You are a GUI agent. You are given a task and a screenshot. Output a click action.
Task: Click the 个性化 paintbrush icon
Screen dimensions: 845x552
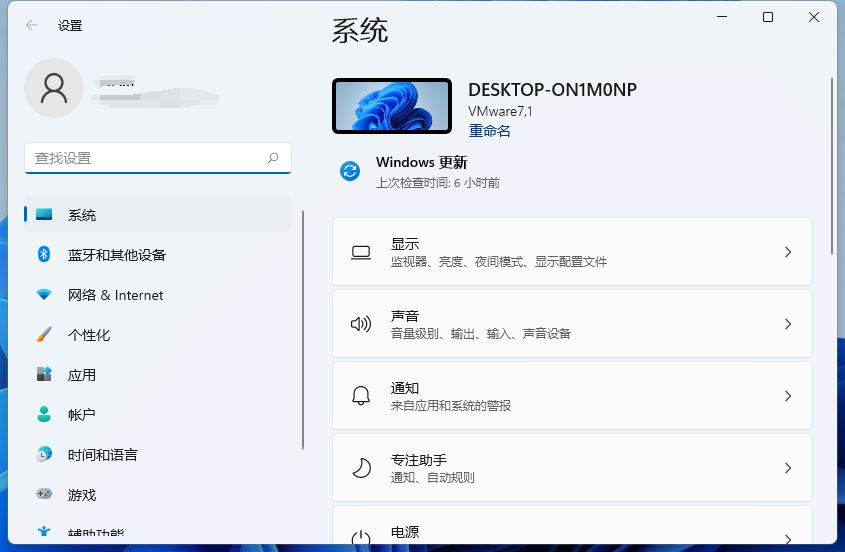coord(44,335)
